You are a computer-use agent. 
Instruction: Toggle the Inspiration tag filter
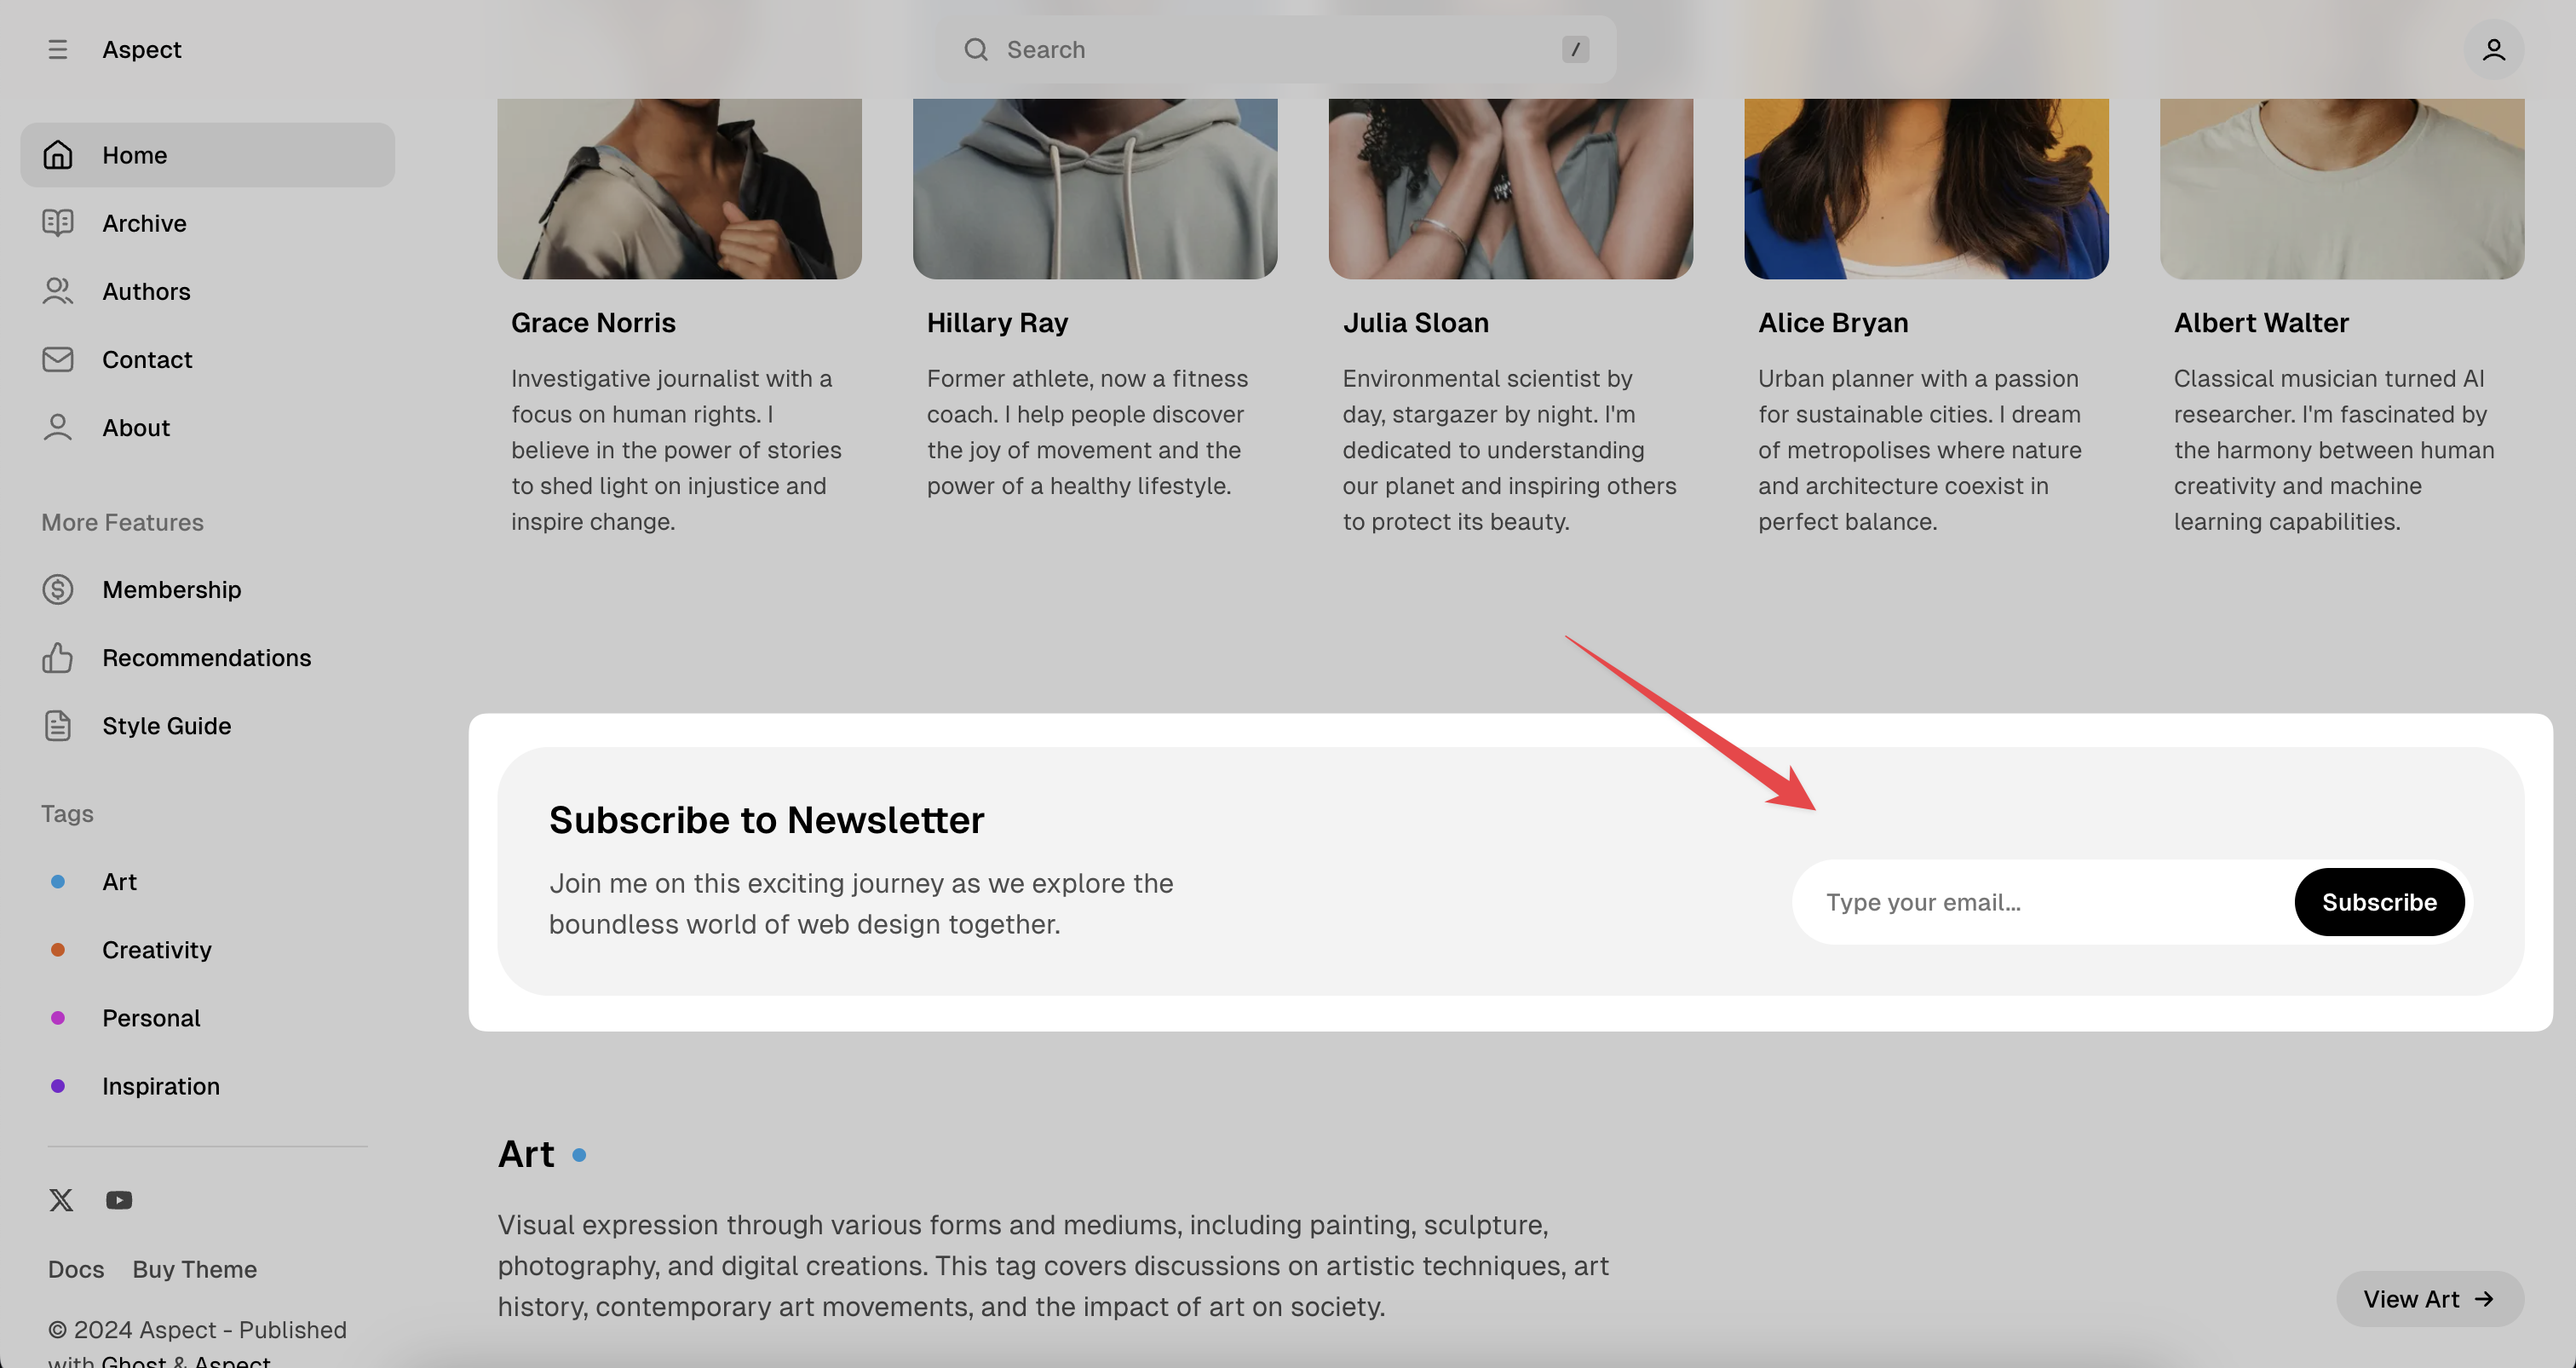click(x=160, y=1085)
